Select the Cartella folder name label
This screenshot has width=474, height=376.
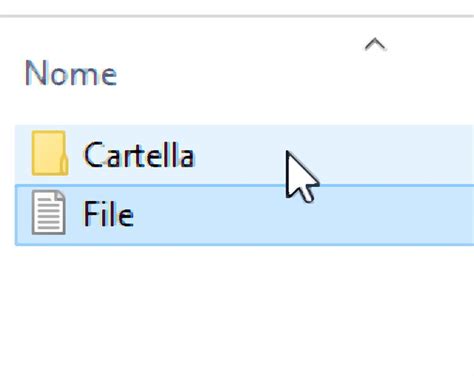[139, 154]
